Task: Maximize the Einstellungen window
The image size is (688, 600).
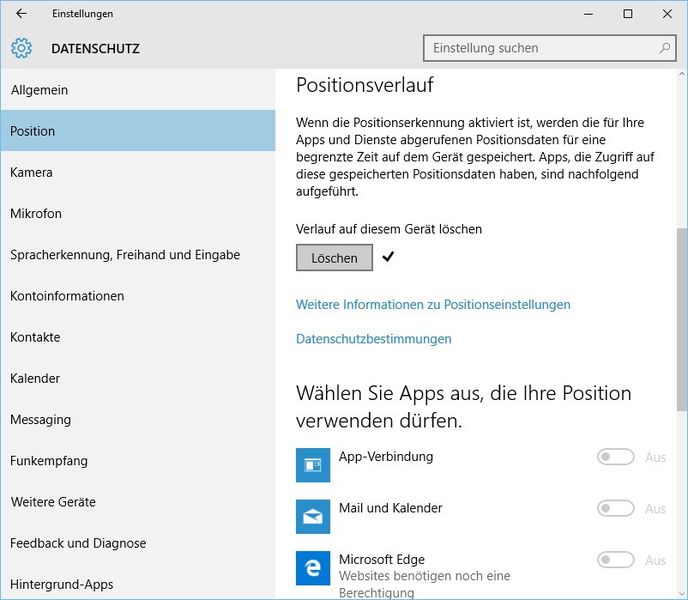Action: [628, 14]
